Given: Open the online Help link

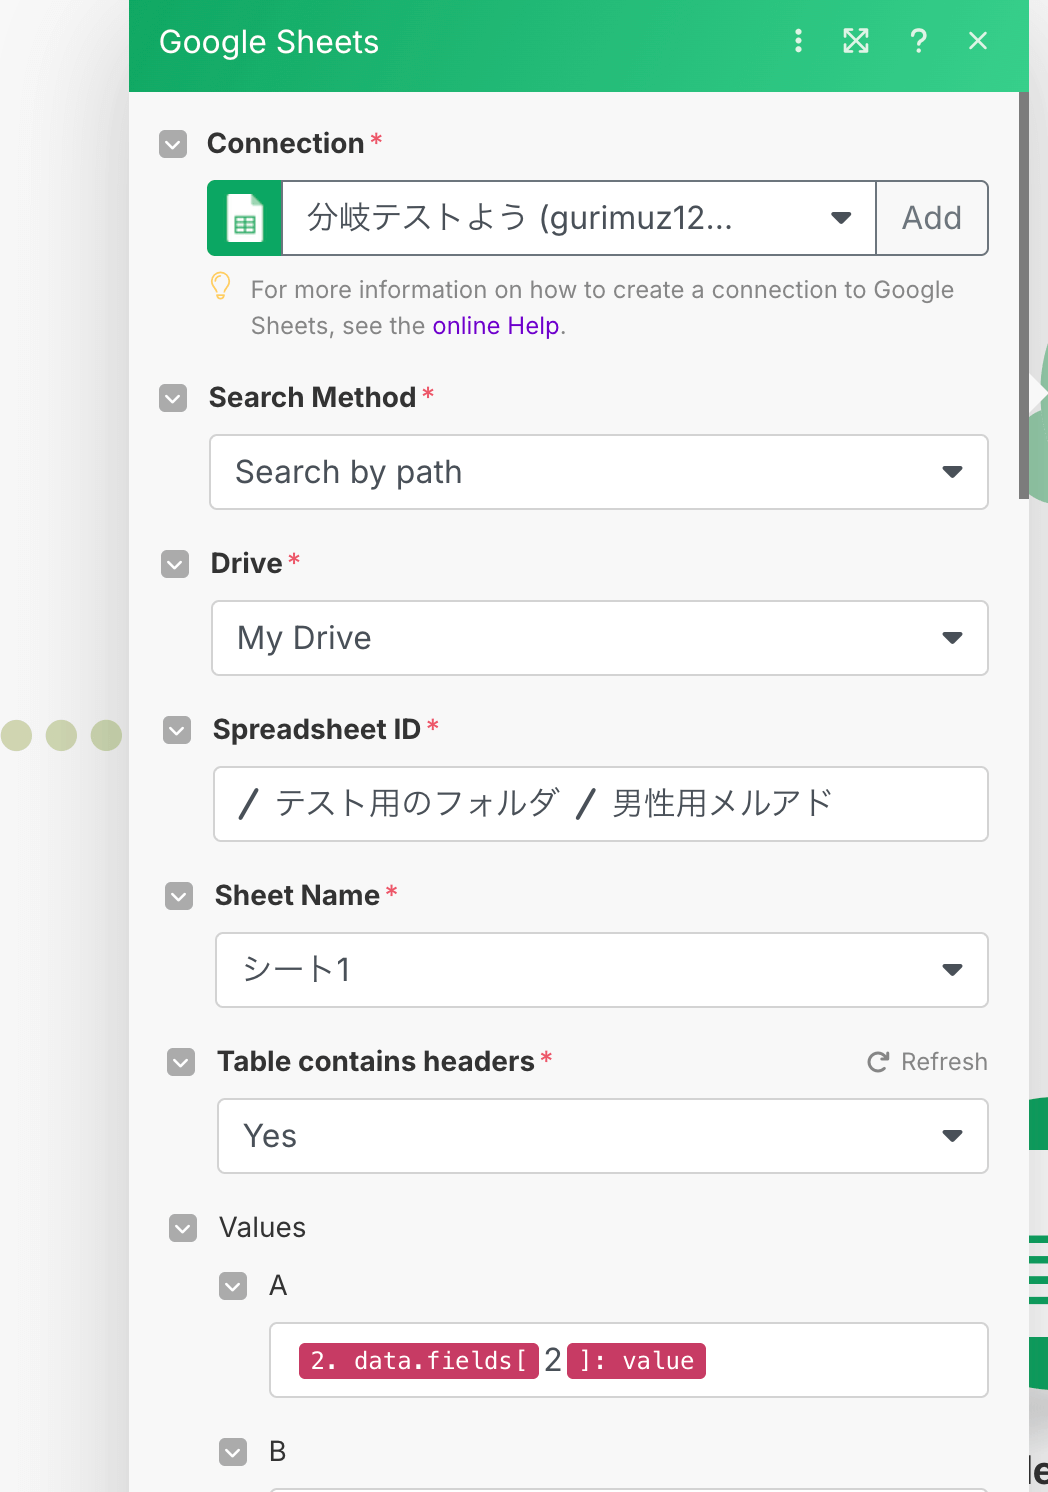Looking at the screenshot, I should 496,326.
